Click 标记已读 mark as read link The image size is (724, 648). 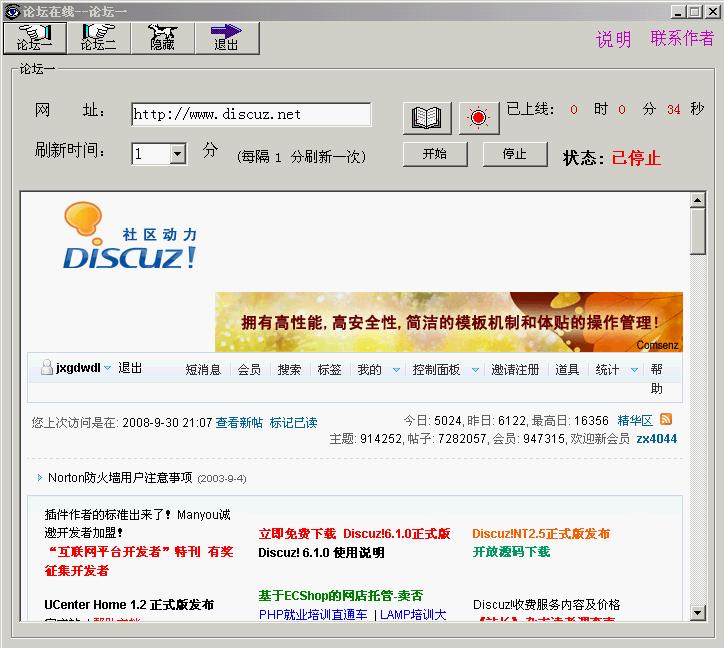pos(293,423)
